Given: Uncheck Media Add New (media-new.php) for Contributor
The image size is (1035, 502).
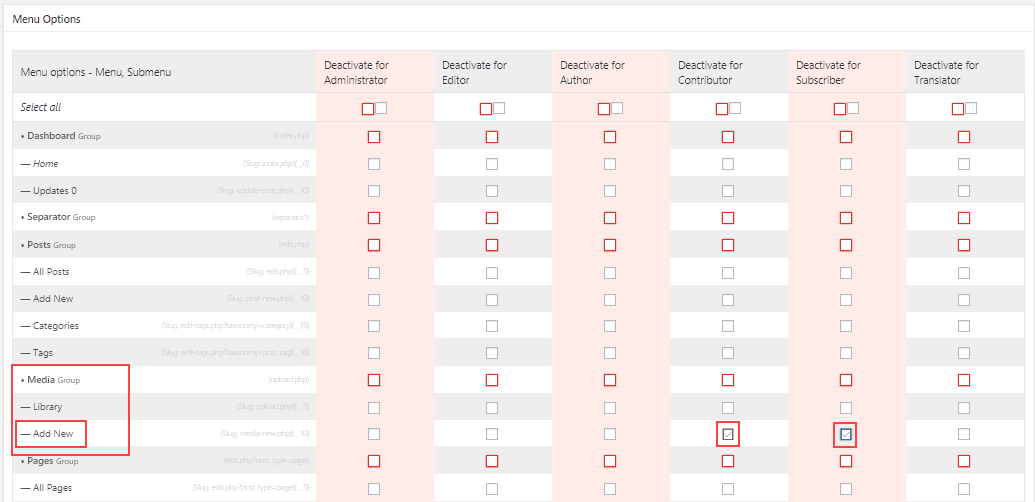Looking at the screenshot, I should tap(727, 435).
